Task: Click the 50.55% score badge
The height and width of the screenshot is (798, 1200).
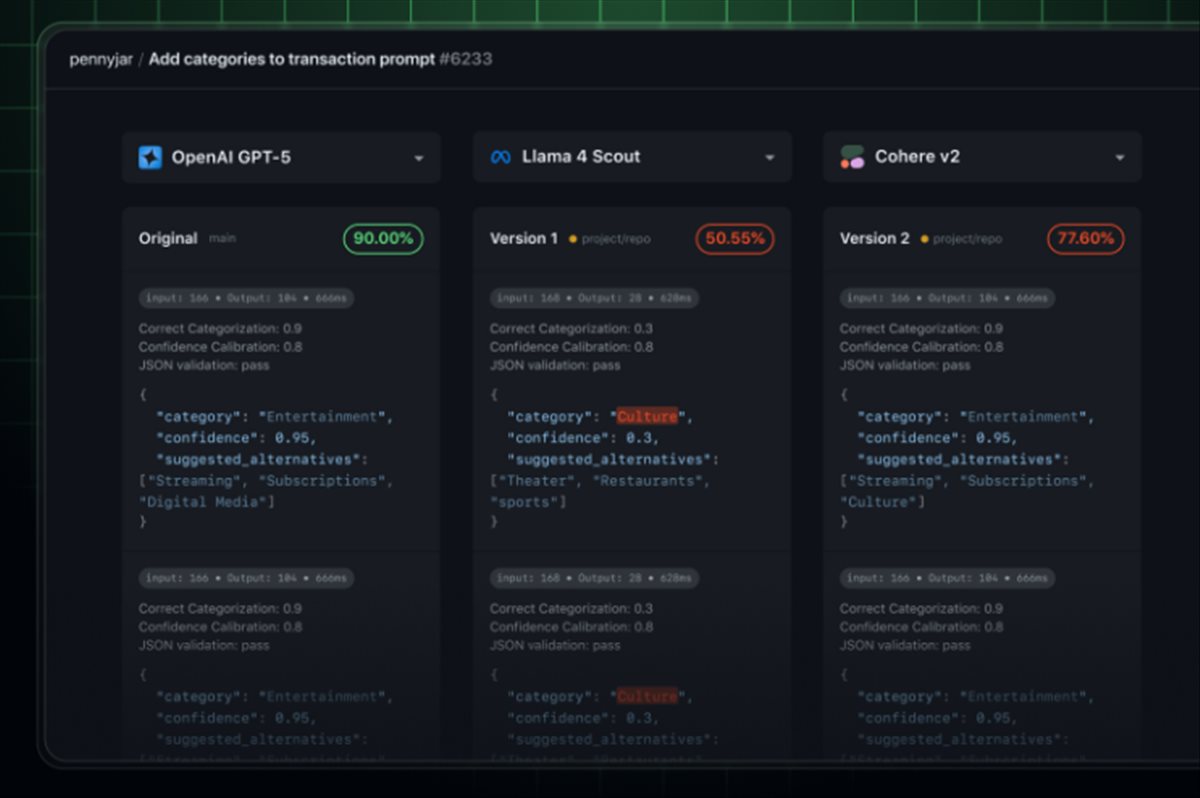Action: [x=734, y=238]
